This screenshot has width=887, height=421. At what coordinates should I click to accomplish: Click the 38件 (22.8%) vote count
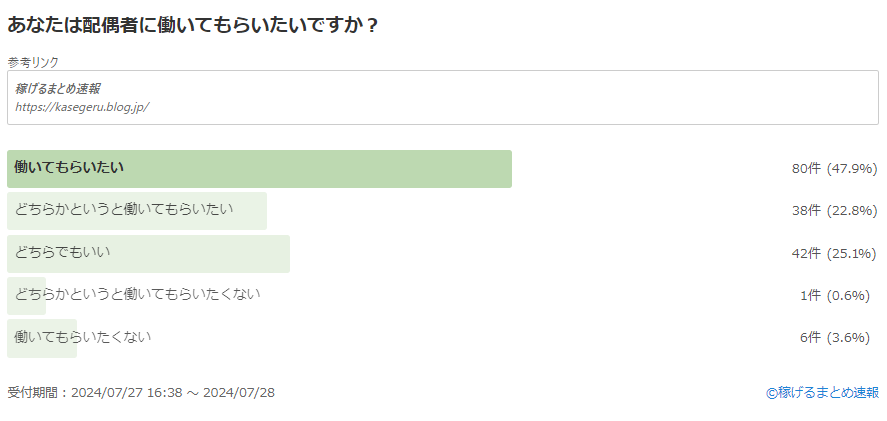coord(834,211)
